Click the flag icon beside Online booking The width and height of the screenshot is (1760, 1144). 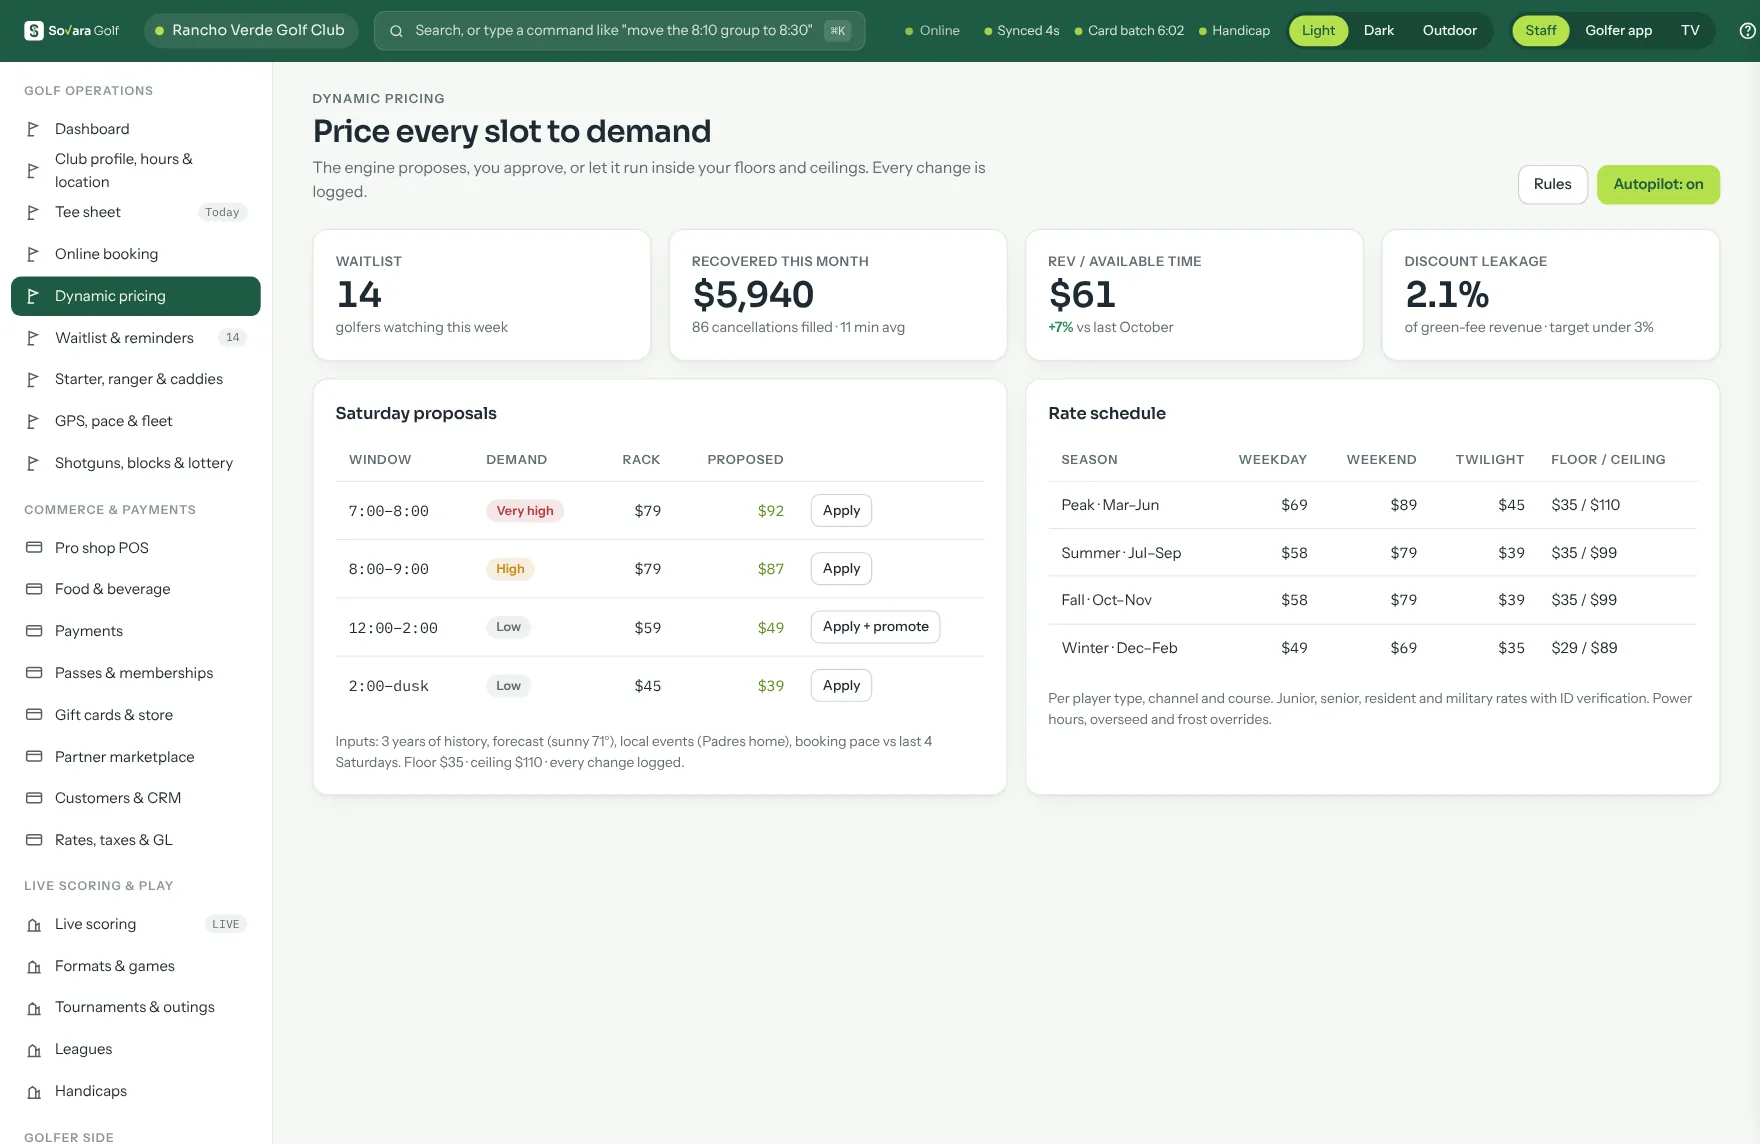[x=33, y=254]
